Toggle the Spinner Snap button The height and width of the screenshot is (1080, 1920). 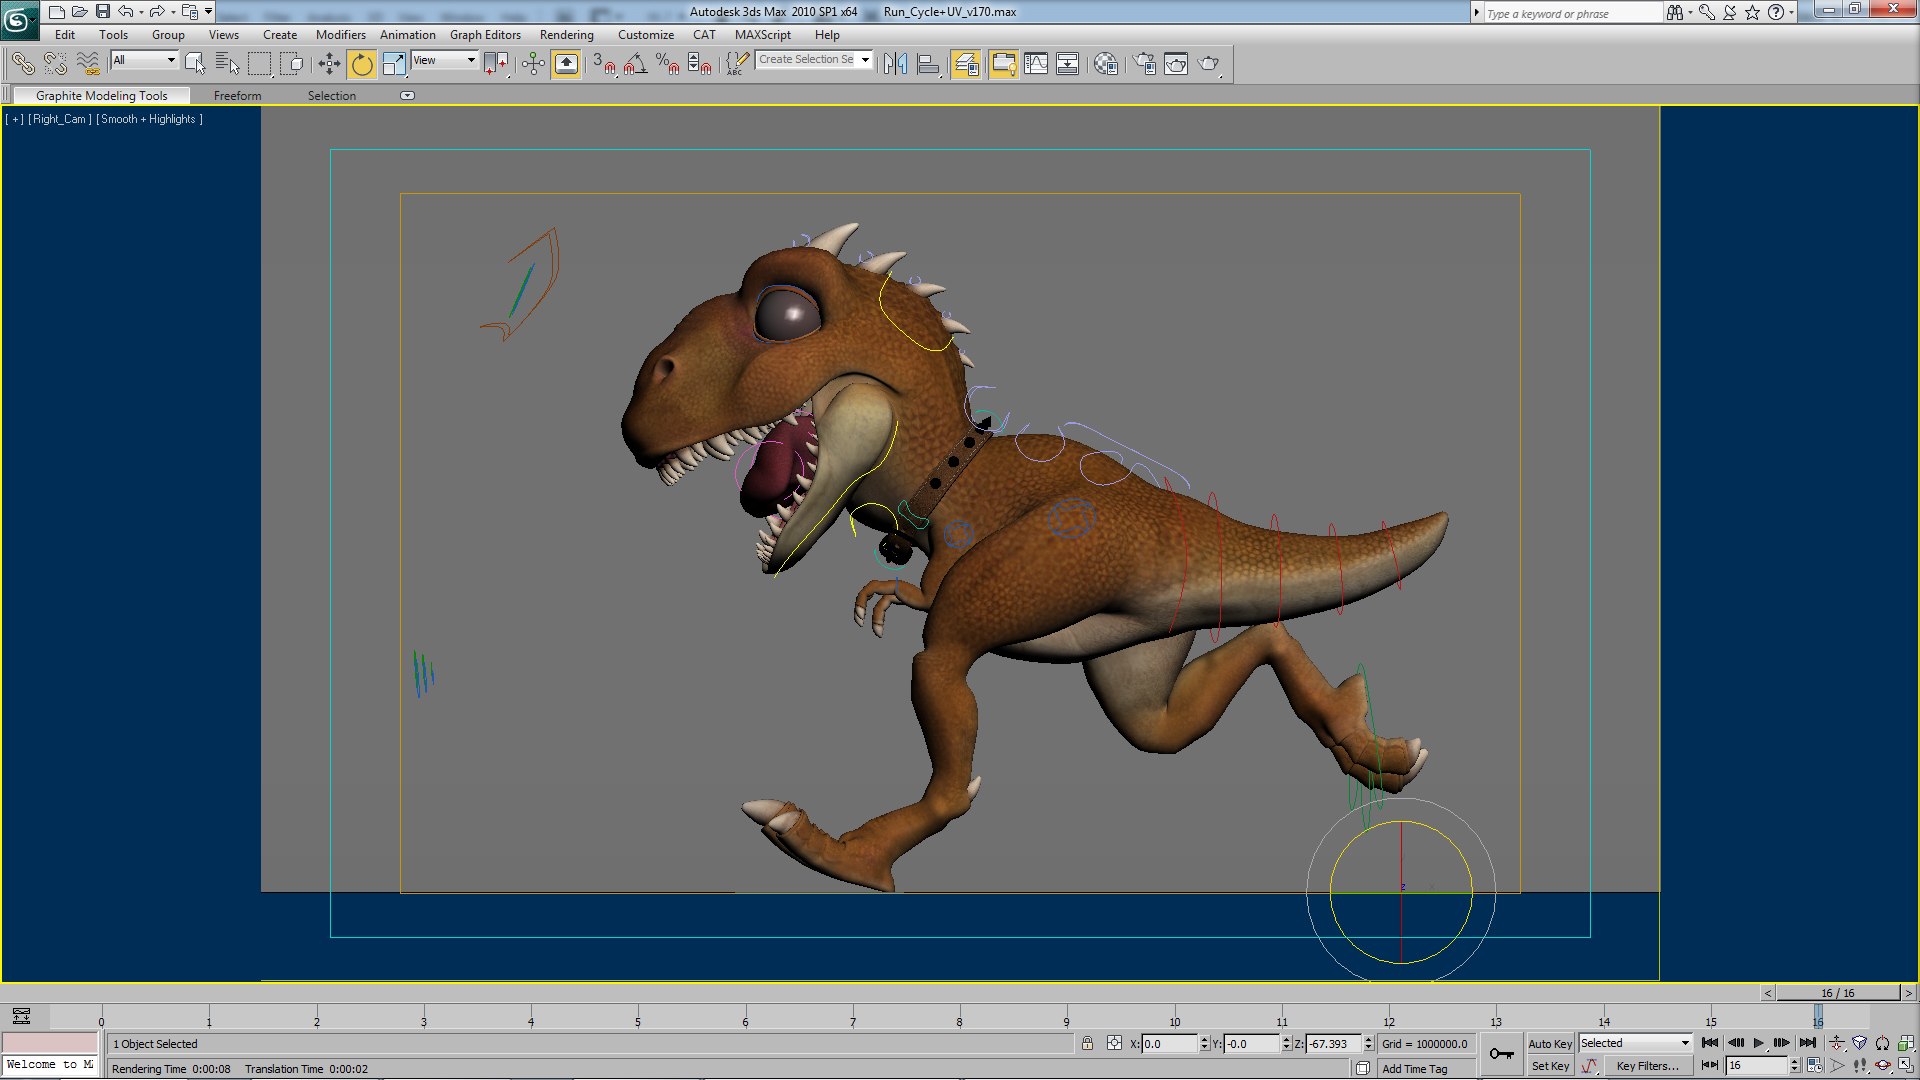click(x=699, y=64)
